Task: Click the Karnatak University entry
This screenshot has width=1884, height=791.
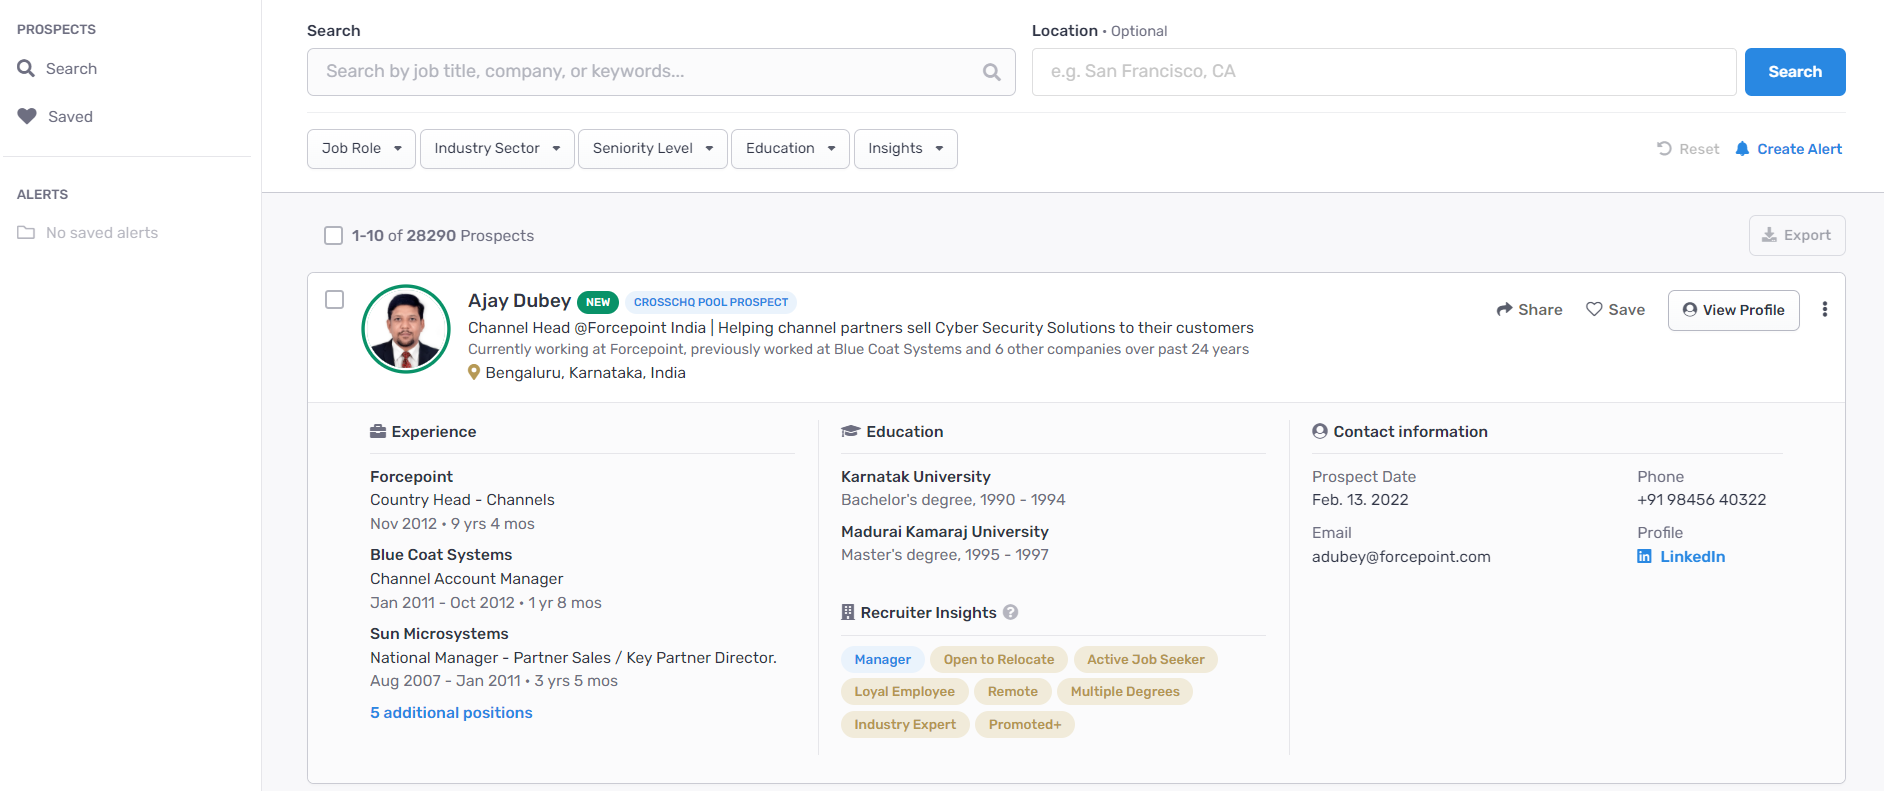Action: 916,477
